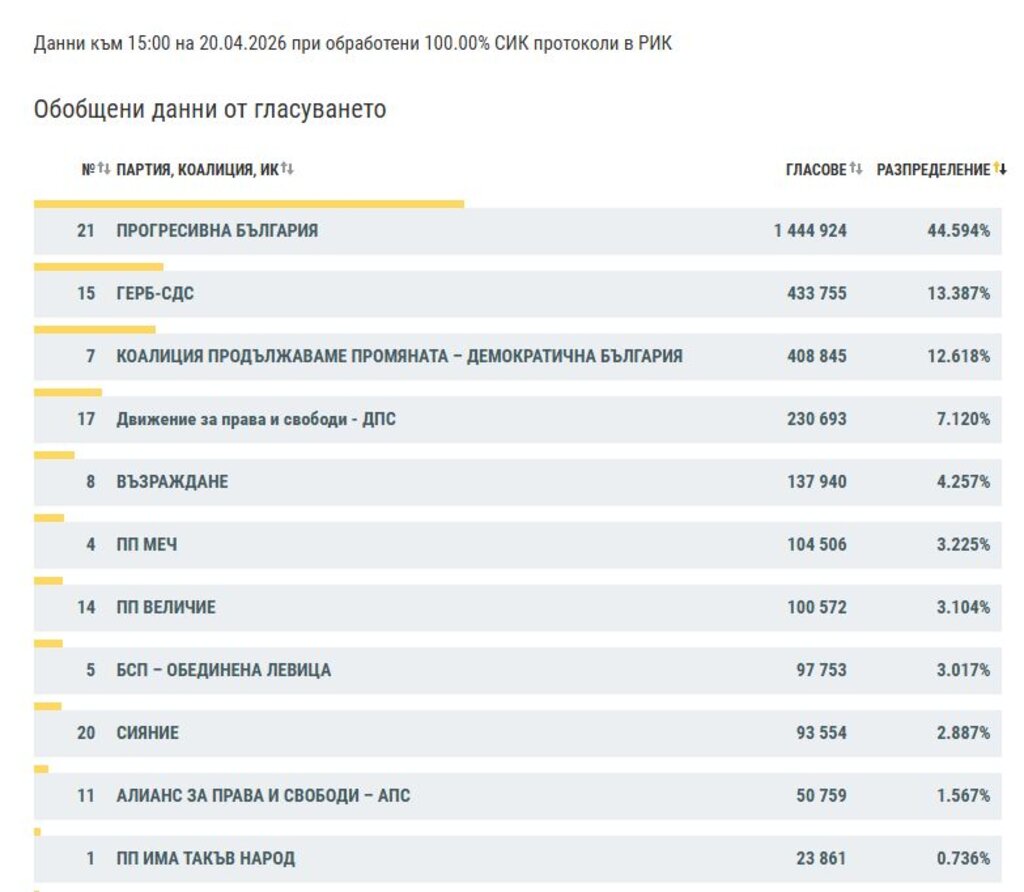Click the sort arrows beside the № column
The height and width of the screenshot is (892, 1024).
point(103,170)
